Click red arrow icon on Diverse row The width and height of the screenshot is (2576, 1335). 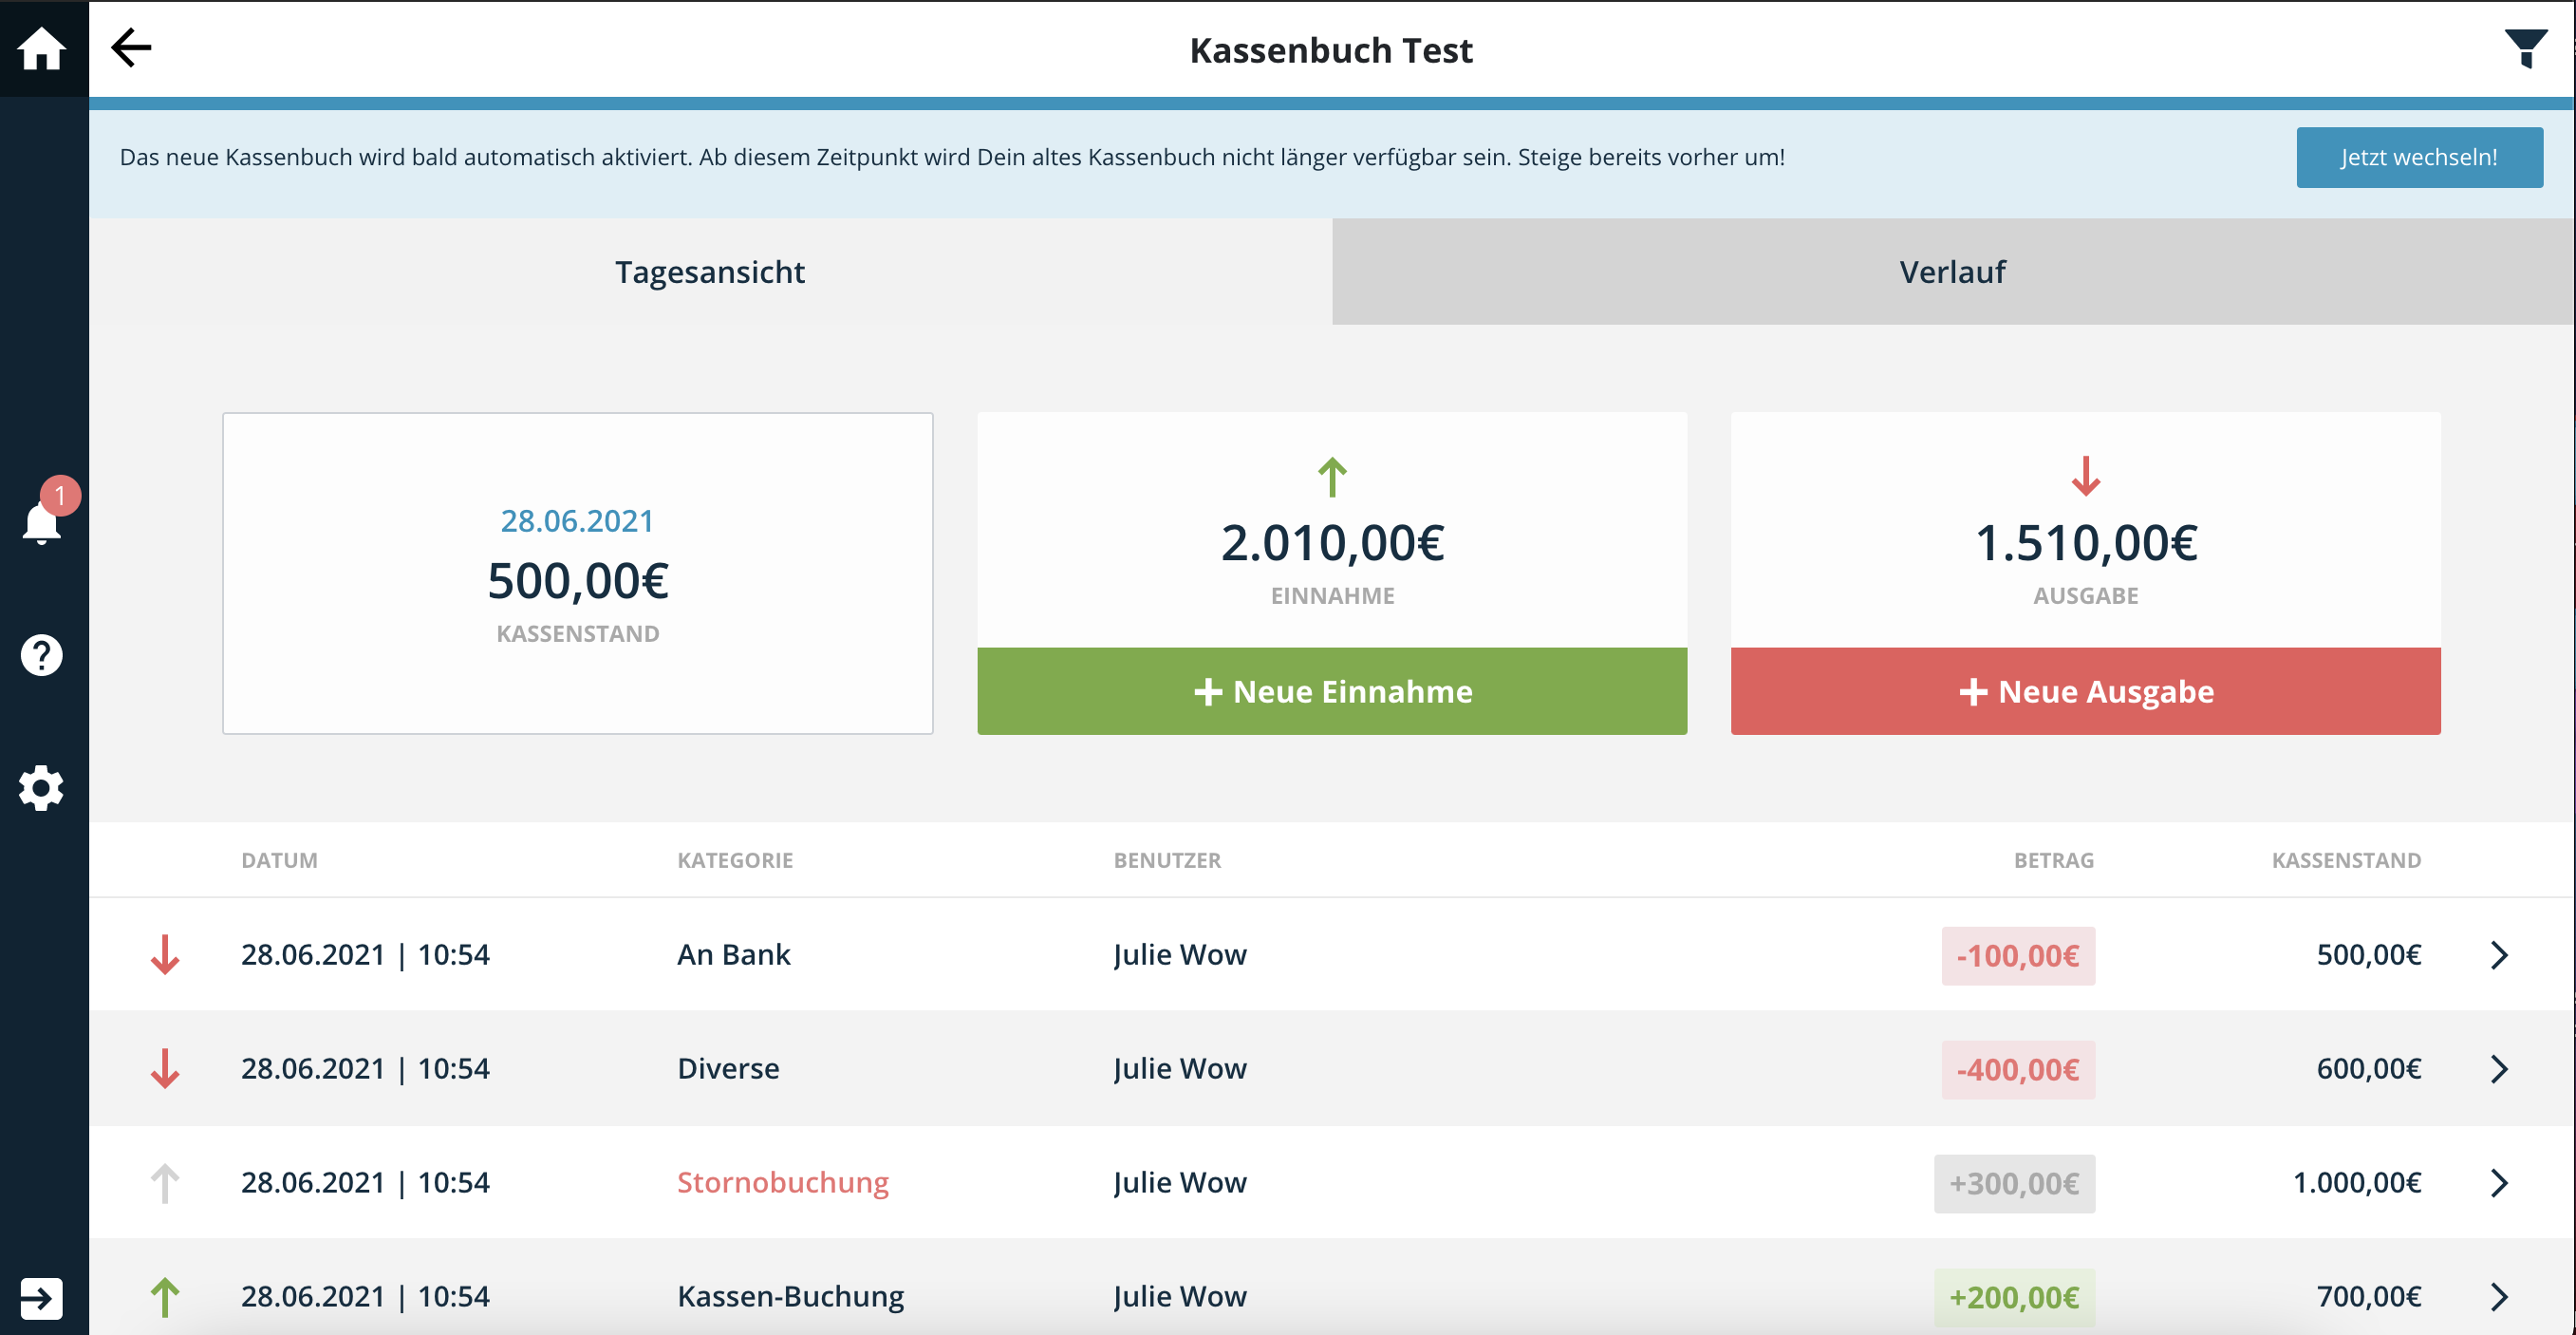pyautogui.click(x=165, y=1069)
